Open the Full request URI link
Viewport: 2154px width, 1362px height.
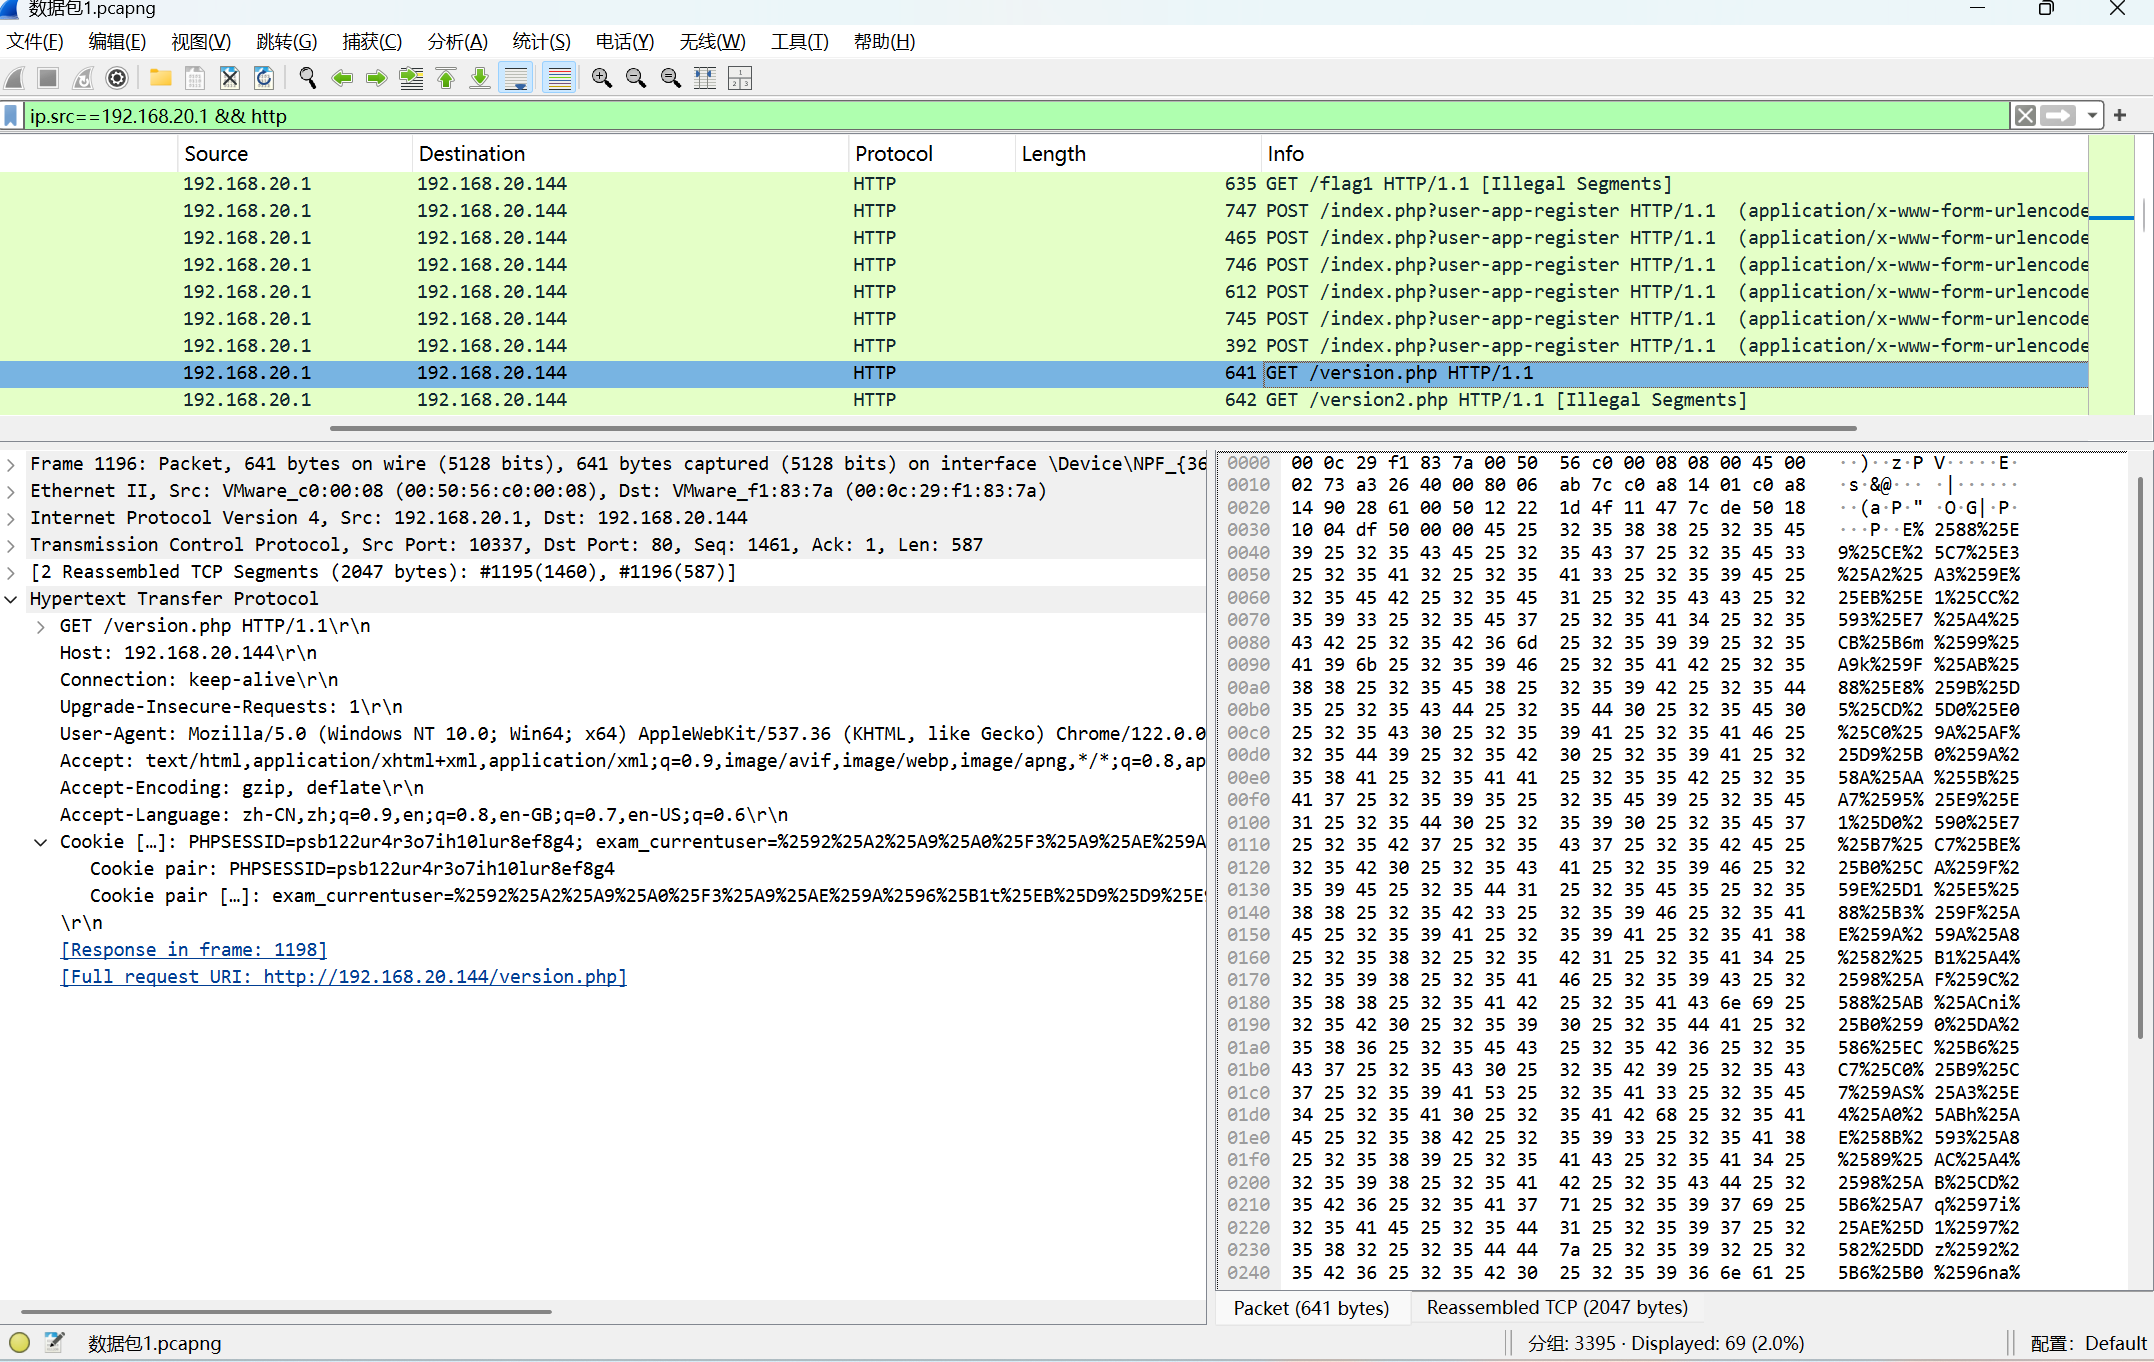343,977
